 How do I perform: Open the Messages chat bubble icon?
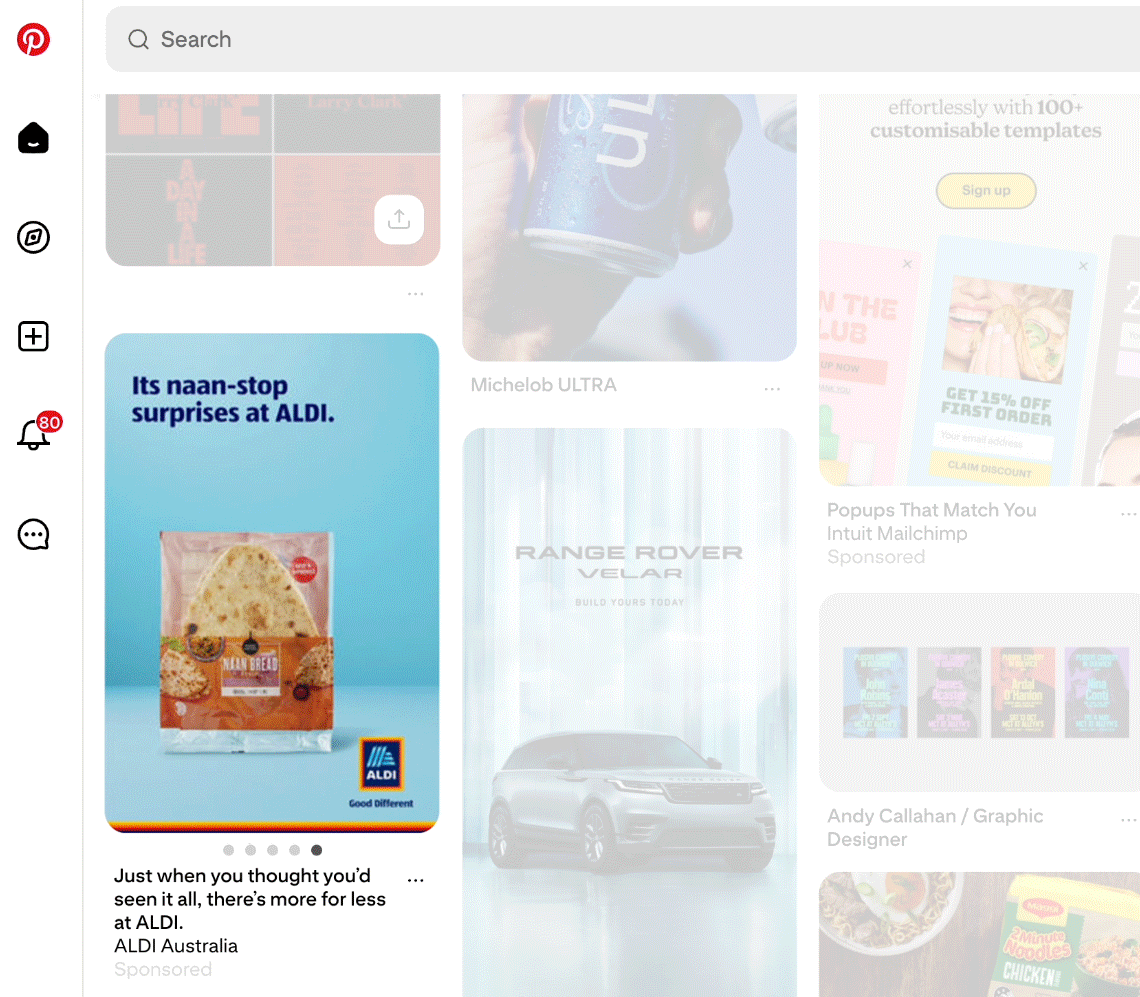[x=33, y=534]
